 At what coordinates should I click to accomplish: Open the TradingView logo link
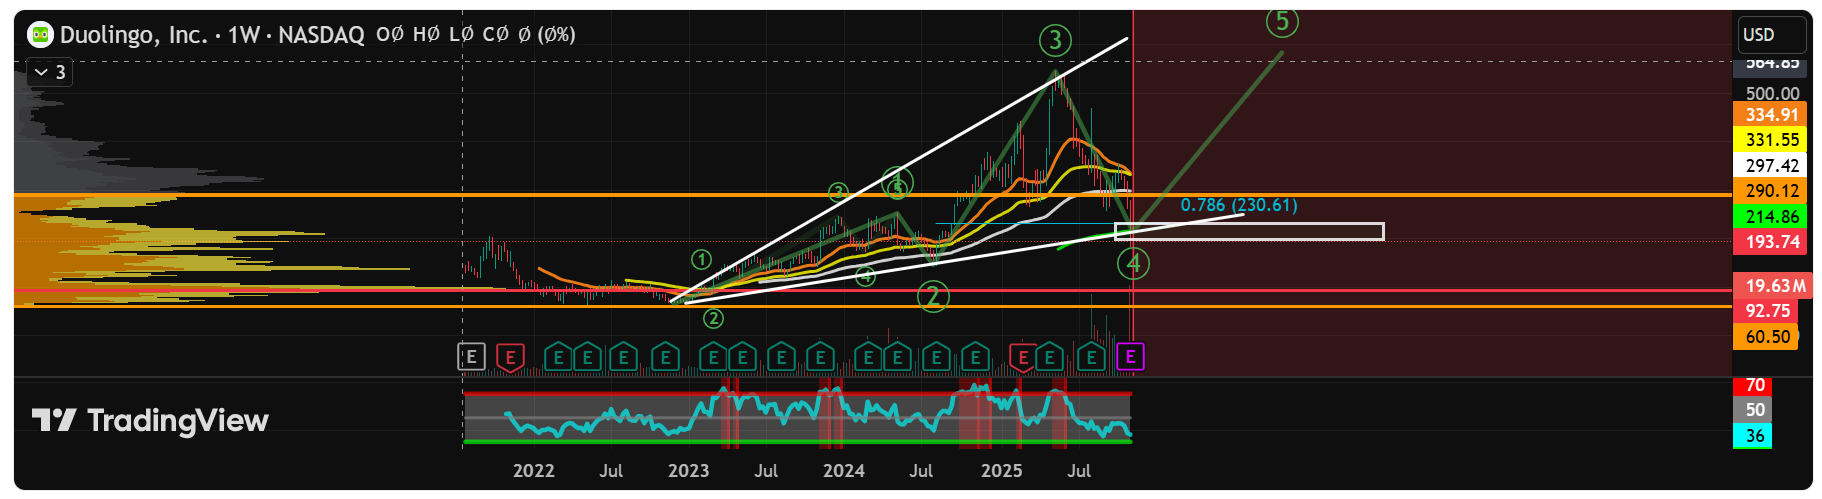[x=150, y=420]
